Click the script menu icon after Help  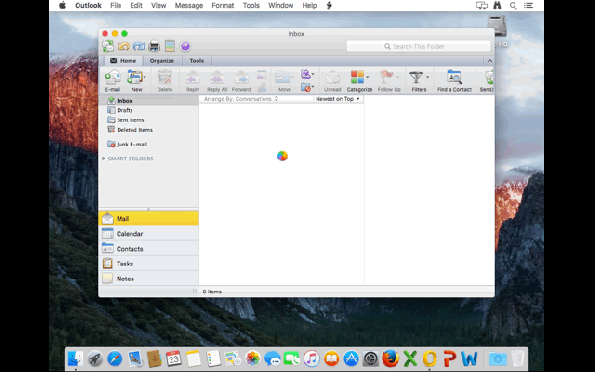329,5
